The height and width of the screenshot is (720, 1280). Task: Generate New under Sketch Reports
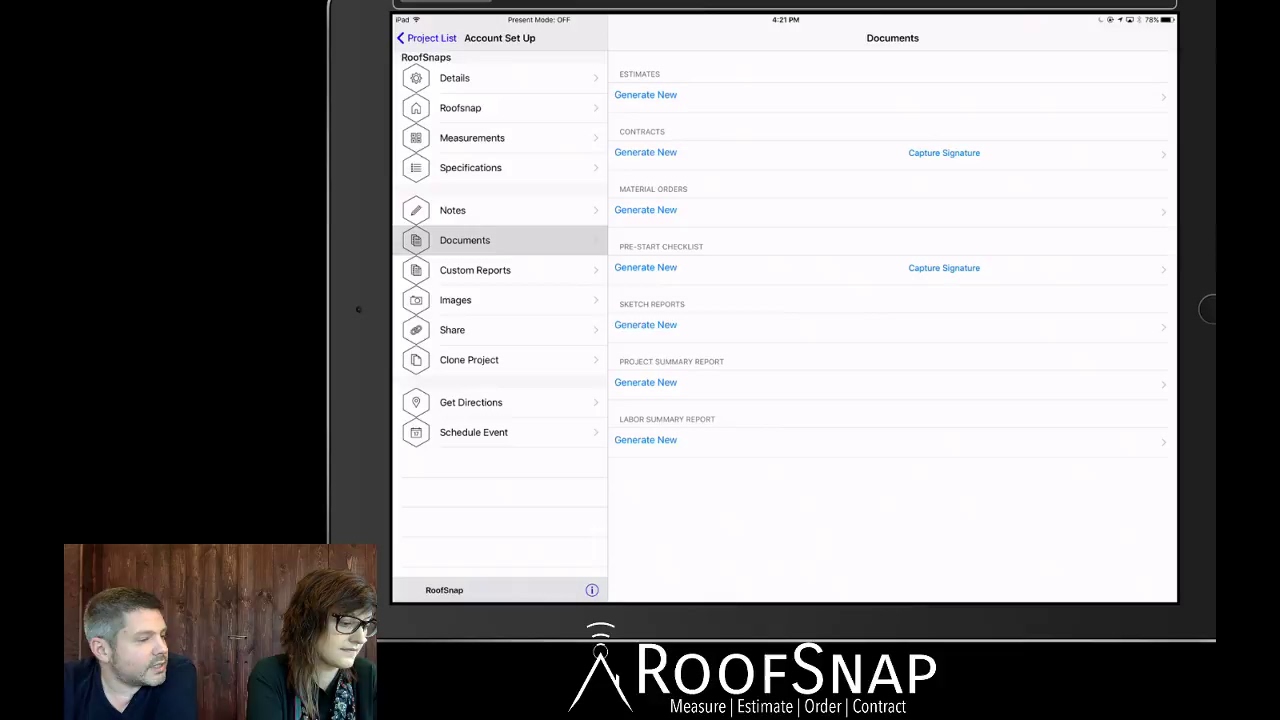point(645,325)
